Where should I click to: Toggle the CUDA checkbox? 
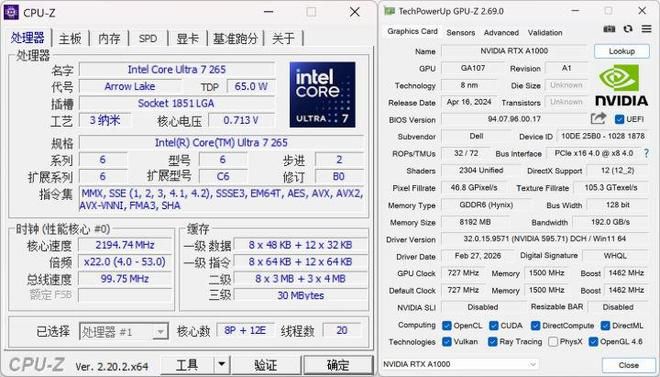[x=493, y=326]
